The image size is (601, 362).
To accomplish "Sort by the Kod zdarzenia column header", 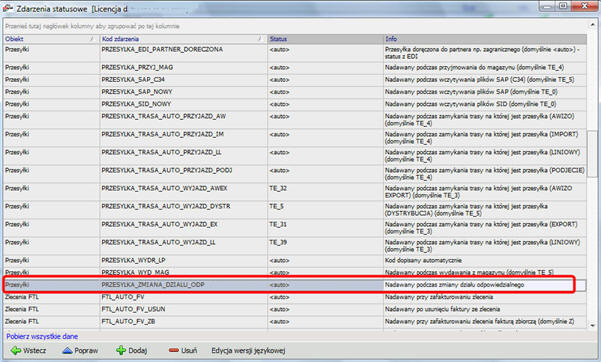I will coord(183,39).
